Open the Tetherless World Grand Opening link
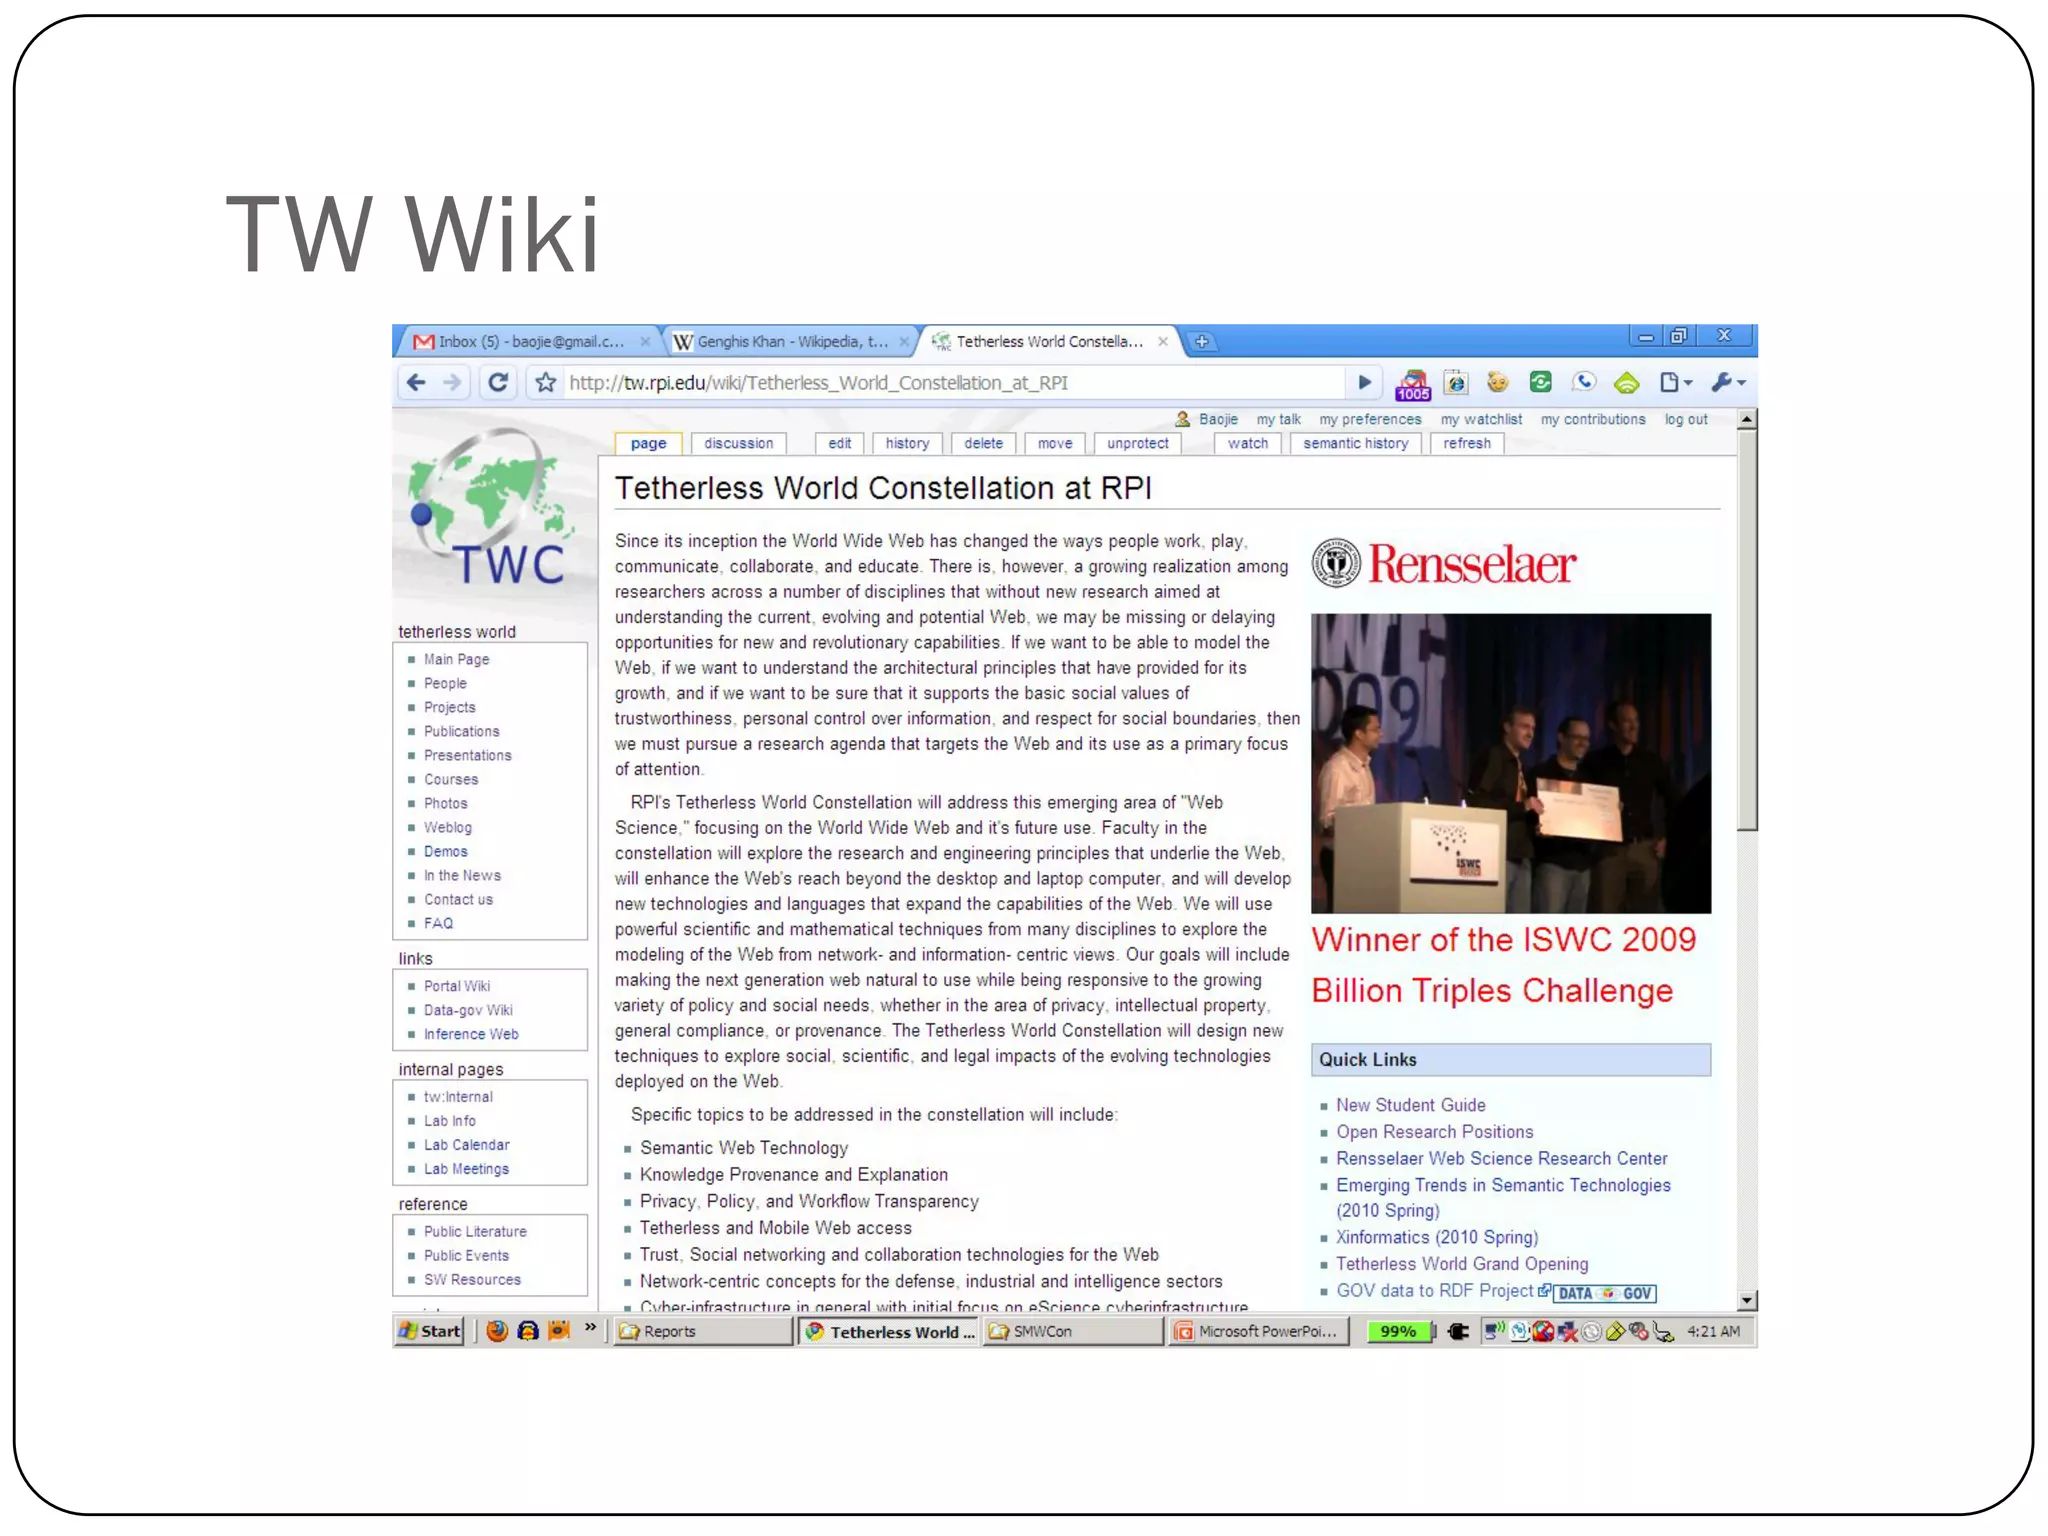The width and height of the screenshot is (2048, 1536). click(x=1462, y=1264)
